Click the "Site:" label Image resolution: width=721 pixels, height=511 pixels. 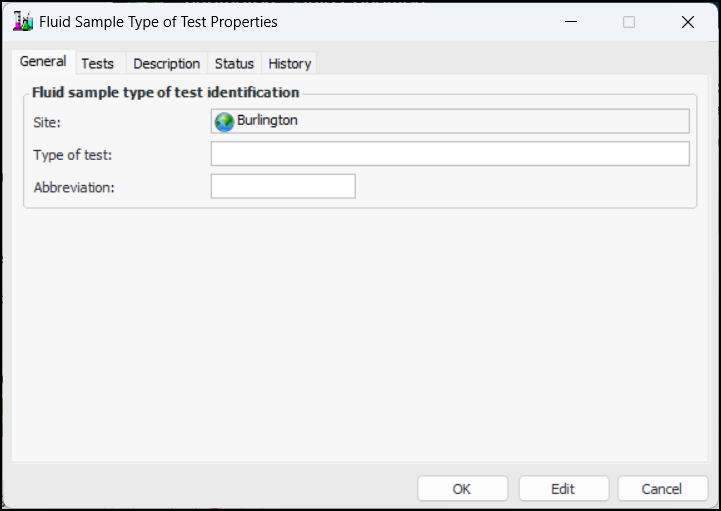click(x=47, y=123)
